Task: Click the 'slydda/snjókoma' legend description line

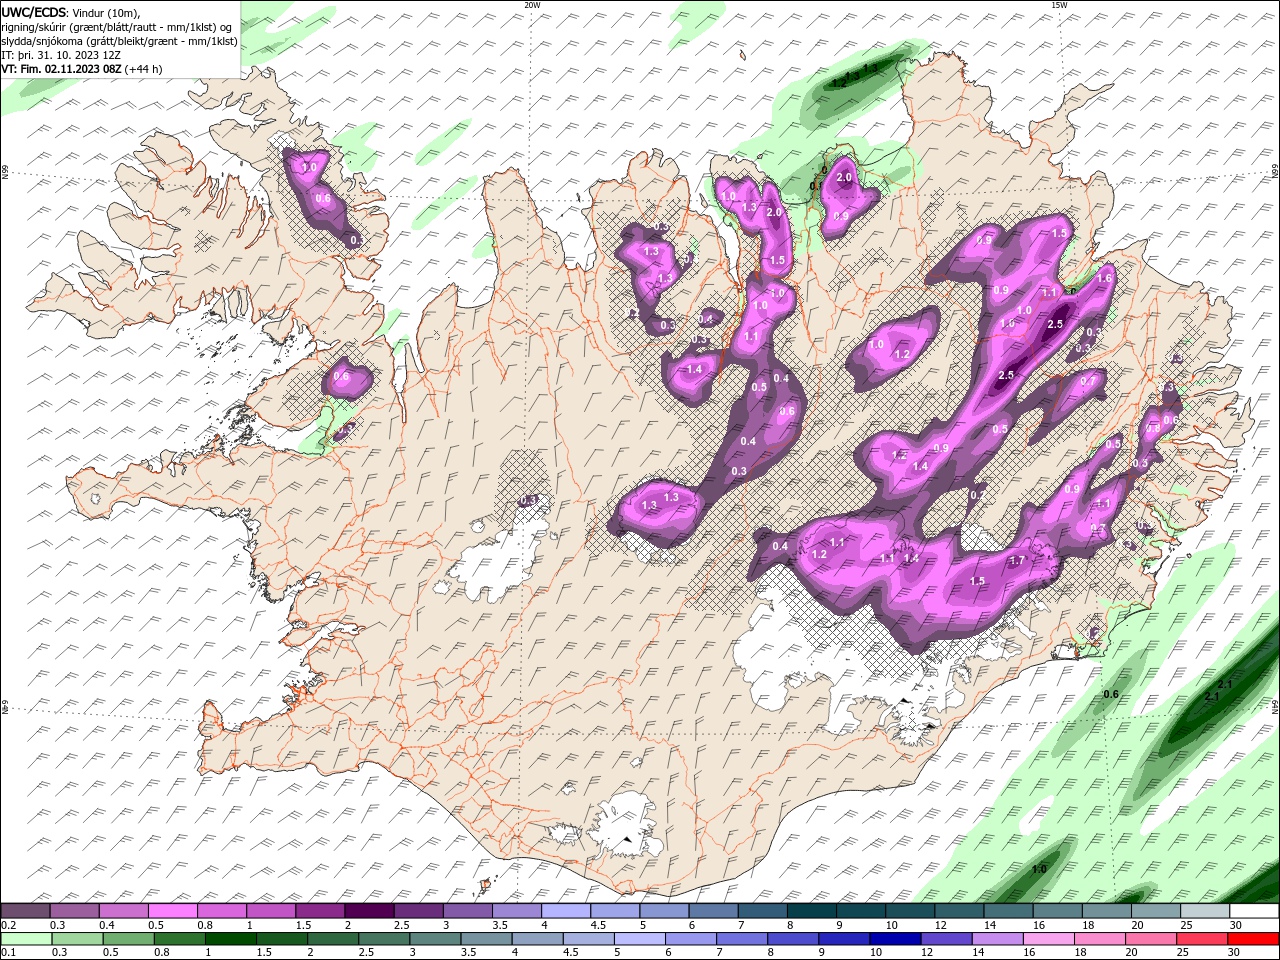Action: [120, 41]
